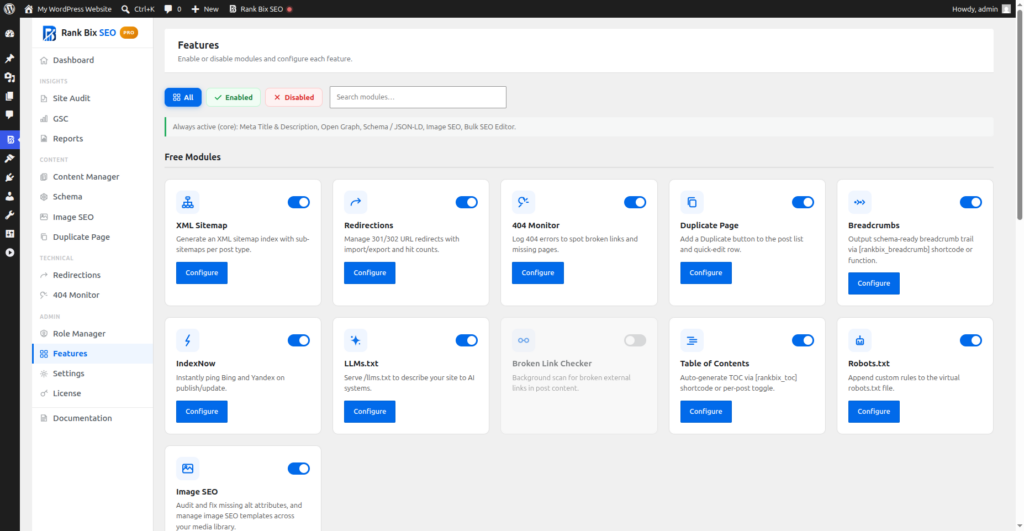Click the home icon for My WordPress Website
Screen dimensions: 1024x531
[29, 9]
